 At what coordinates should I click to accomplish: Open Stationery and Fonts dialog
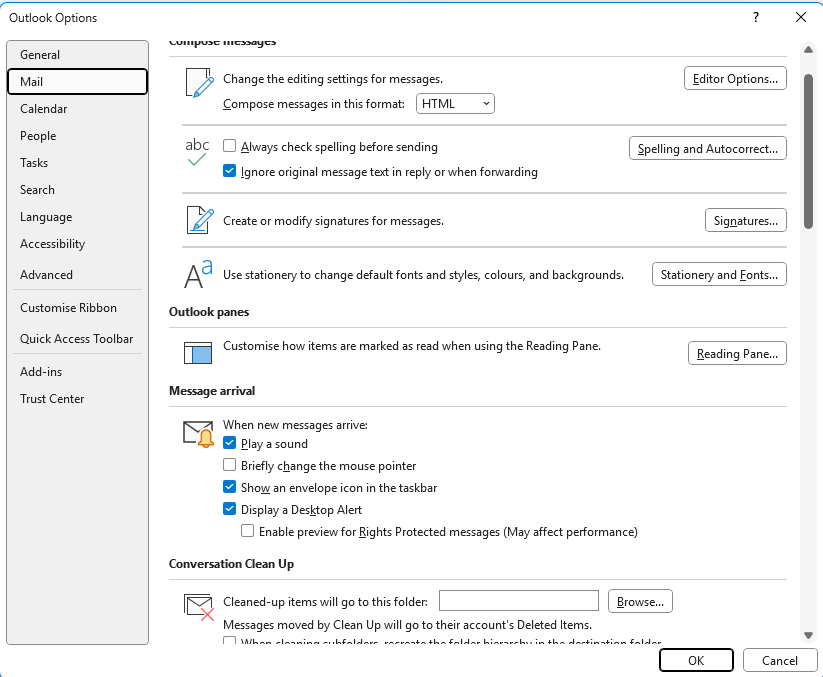(x=719, y=274)
